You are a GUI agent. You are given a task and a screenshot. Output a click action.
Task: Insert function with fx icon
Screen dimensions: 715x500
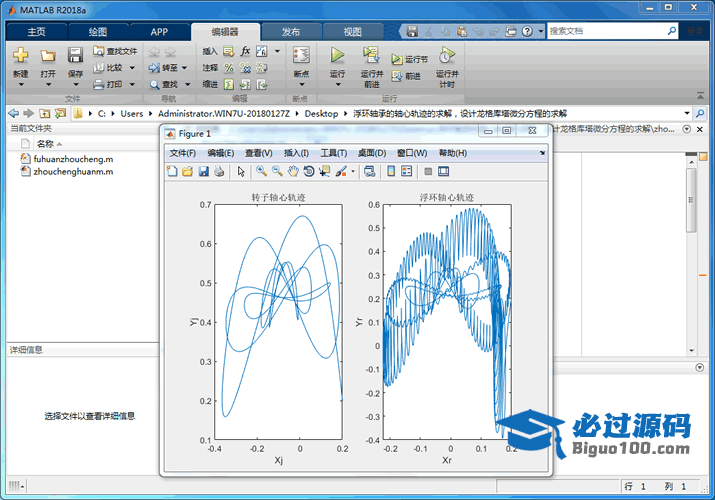coord(245,51)
